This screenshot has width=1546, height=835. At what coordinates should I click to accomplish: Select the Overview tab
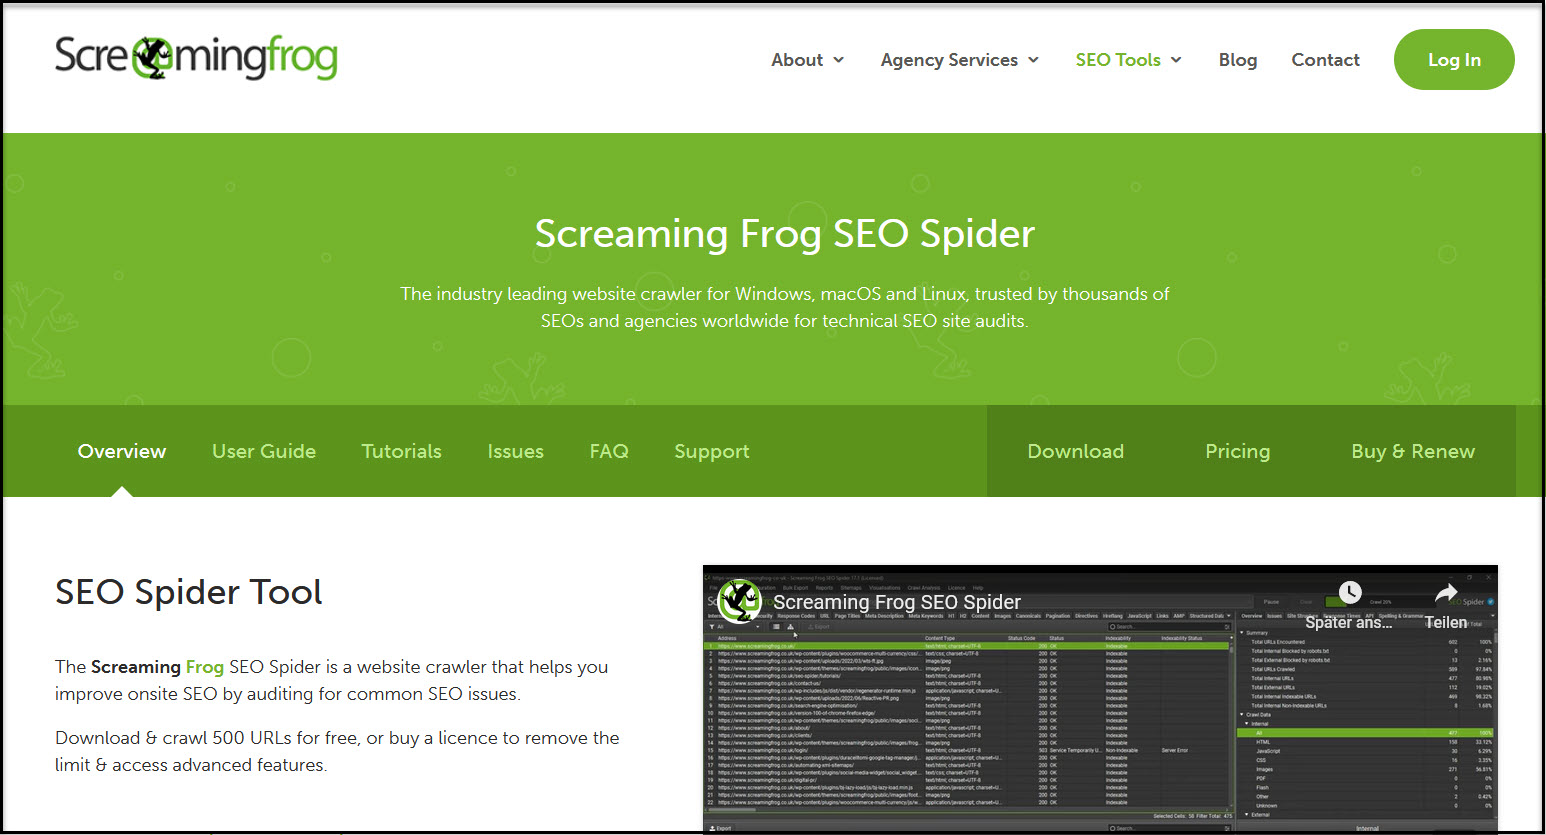(122, 451)
